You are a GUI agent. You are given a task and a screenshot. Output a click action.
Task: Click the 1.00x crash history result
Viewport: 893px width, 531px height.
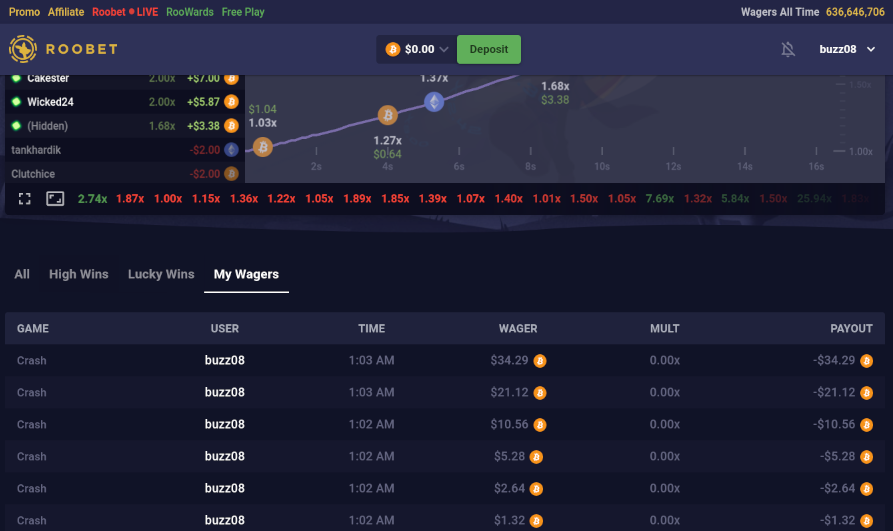168,199
